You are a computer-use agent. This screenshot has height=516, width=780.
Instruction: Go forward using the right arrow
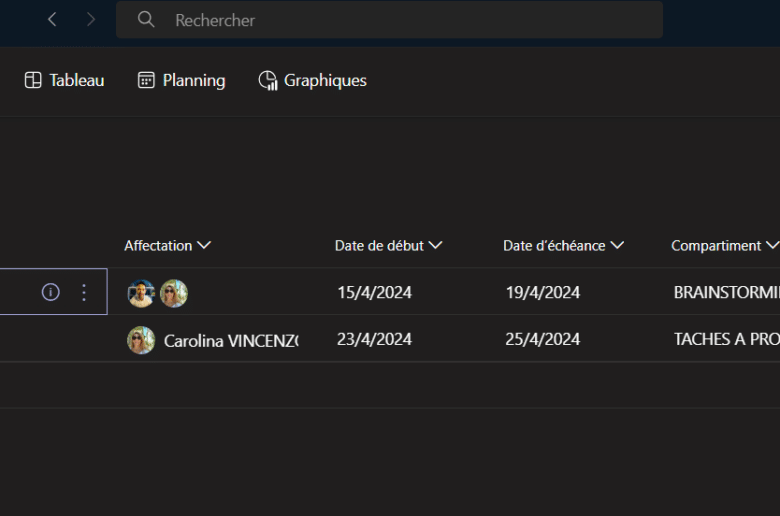(91, 20)
